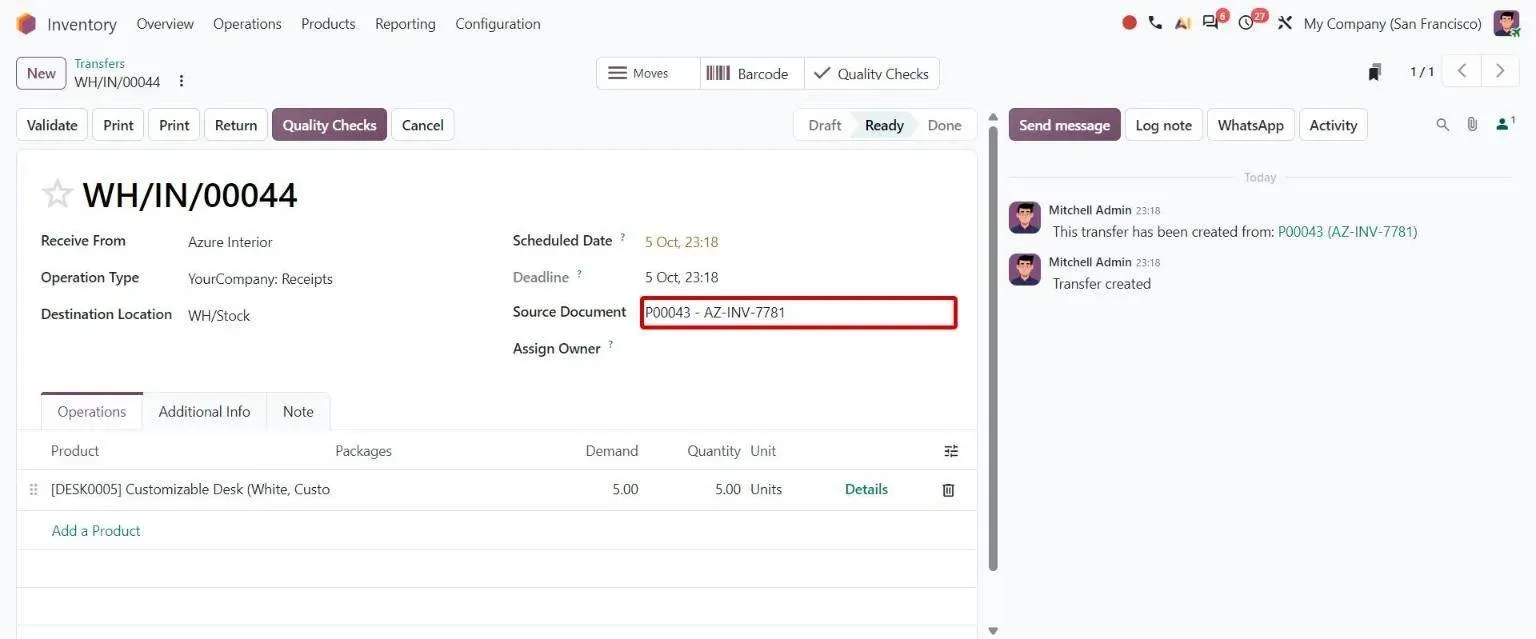The width and height of the screenshot is (1536, 639).
Task: Go to the next record arrow
Action: pyautogui.click(x=1500, y=71)
